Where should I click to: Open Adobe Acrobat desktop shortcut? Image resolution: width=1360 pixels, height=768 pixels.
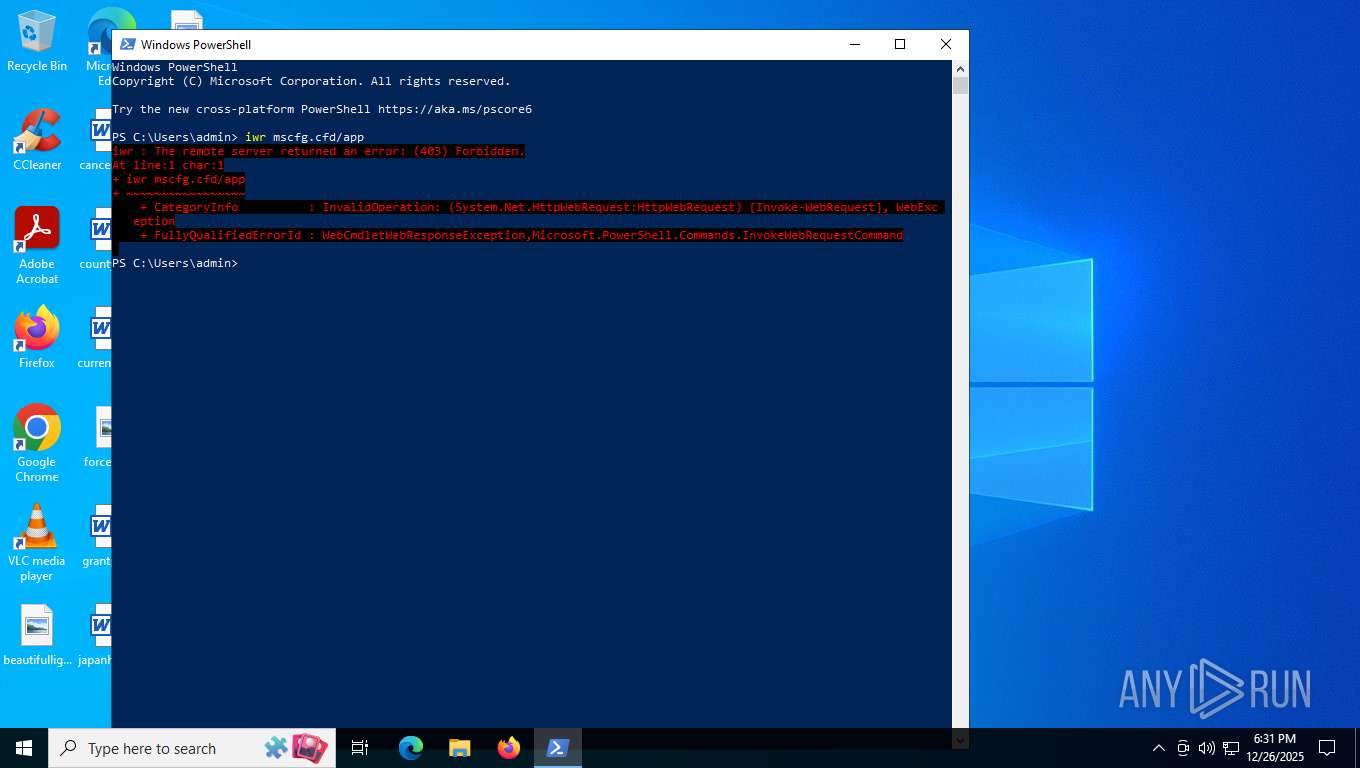37,246
